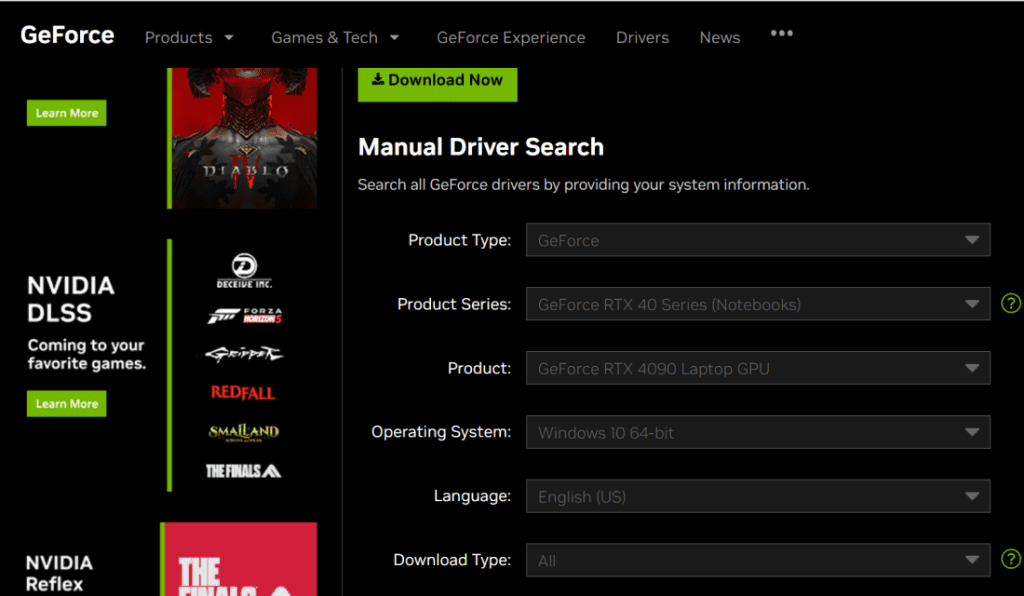
Task: Expand the Product Type dropdown
Action: 758,240
